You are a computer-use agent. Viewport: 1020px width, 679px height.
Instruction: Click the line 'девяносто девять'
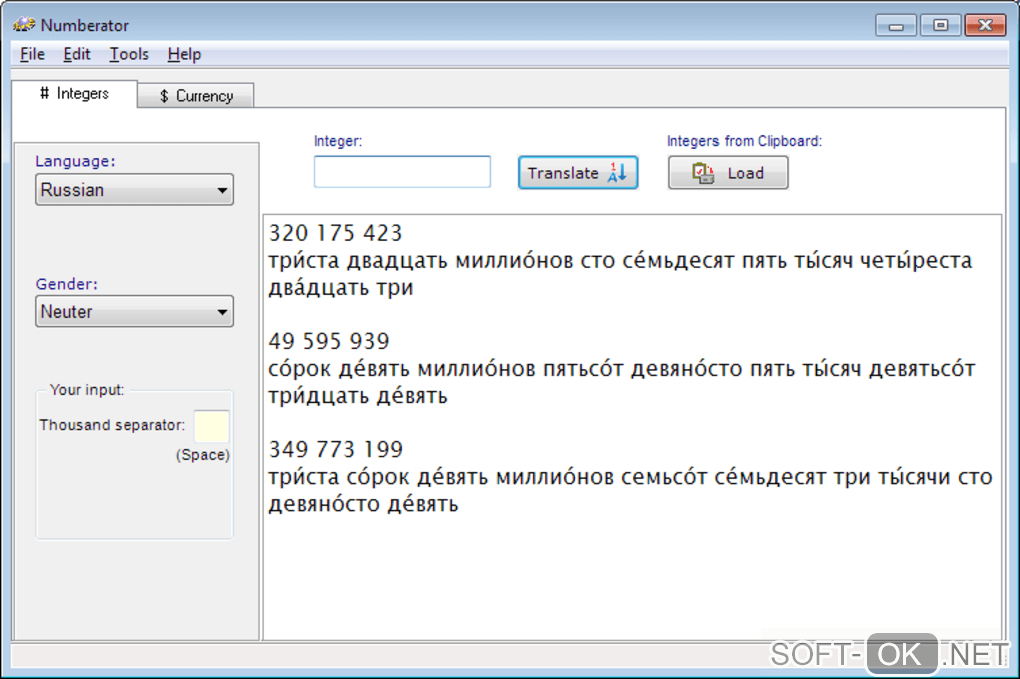363,503
